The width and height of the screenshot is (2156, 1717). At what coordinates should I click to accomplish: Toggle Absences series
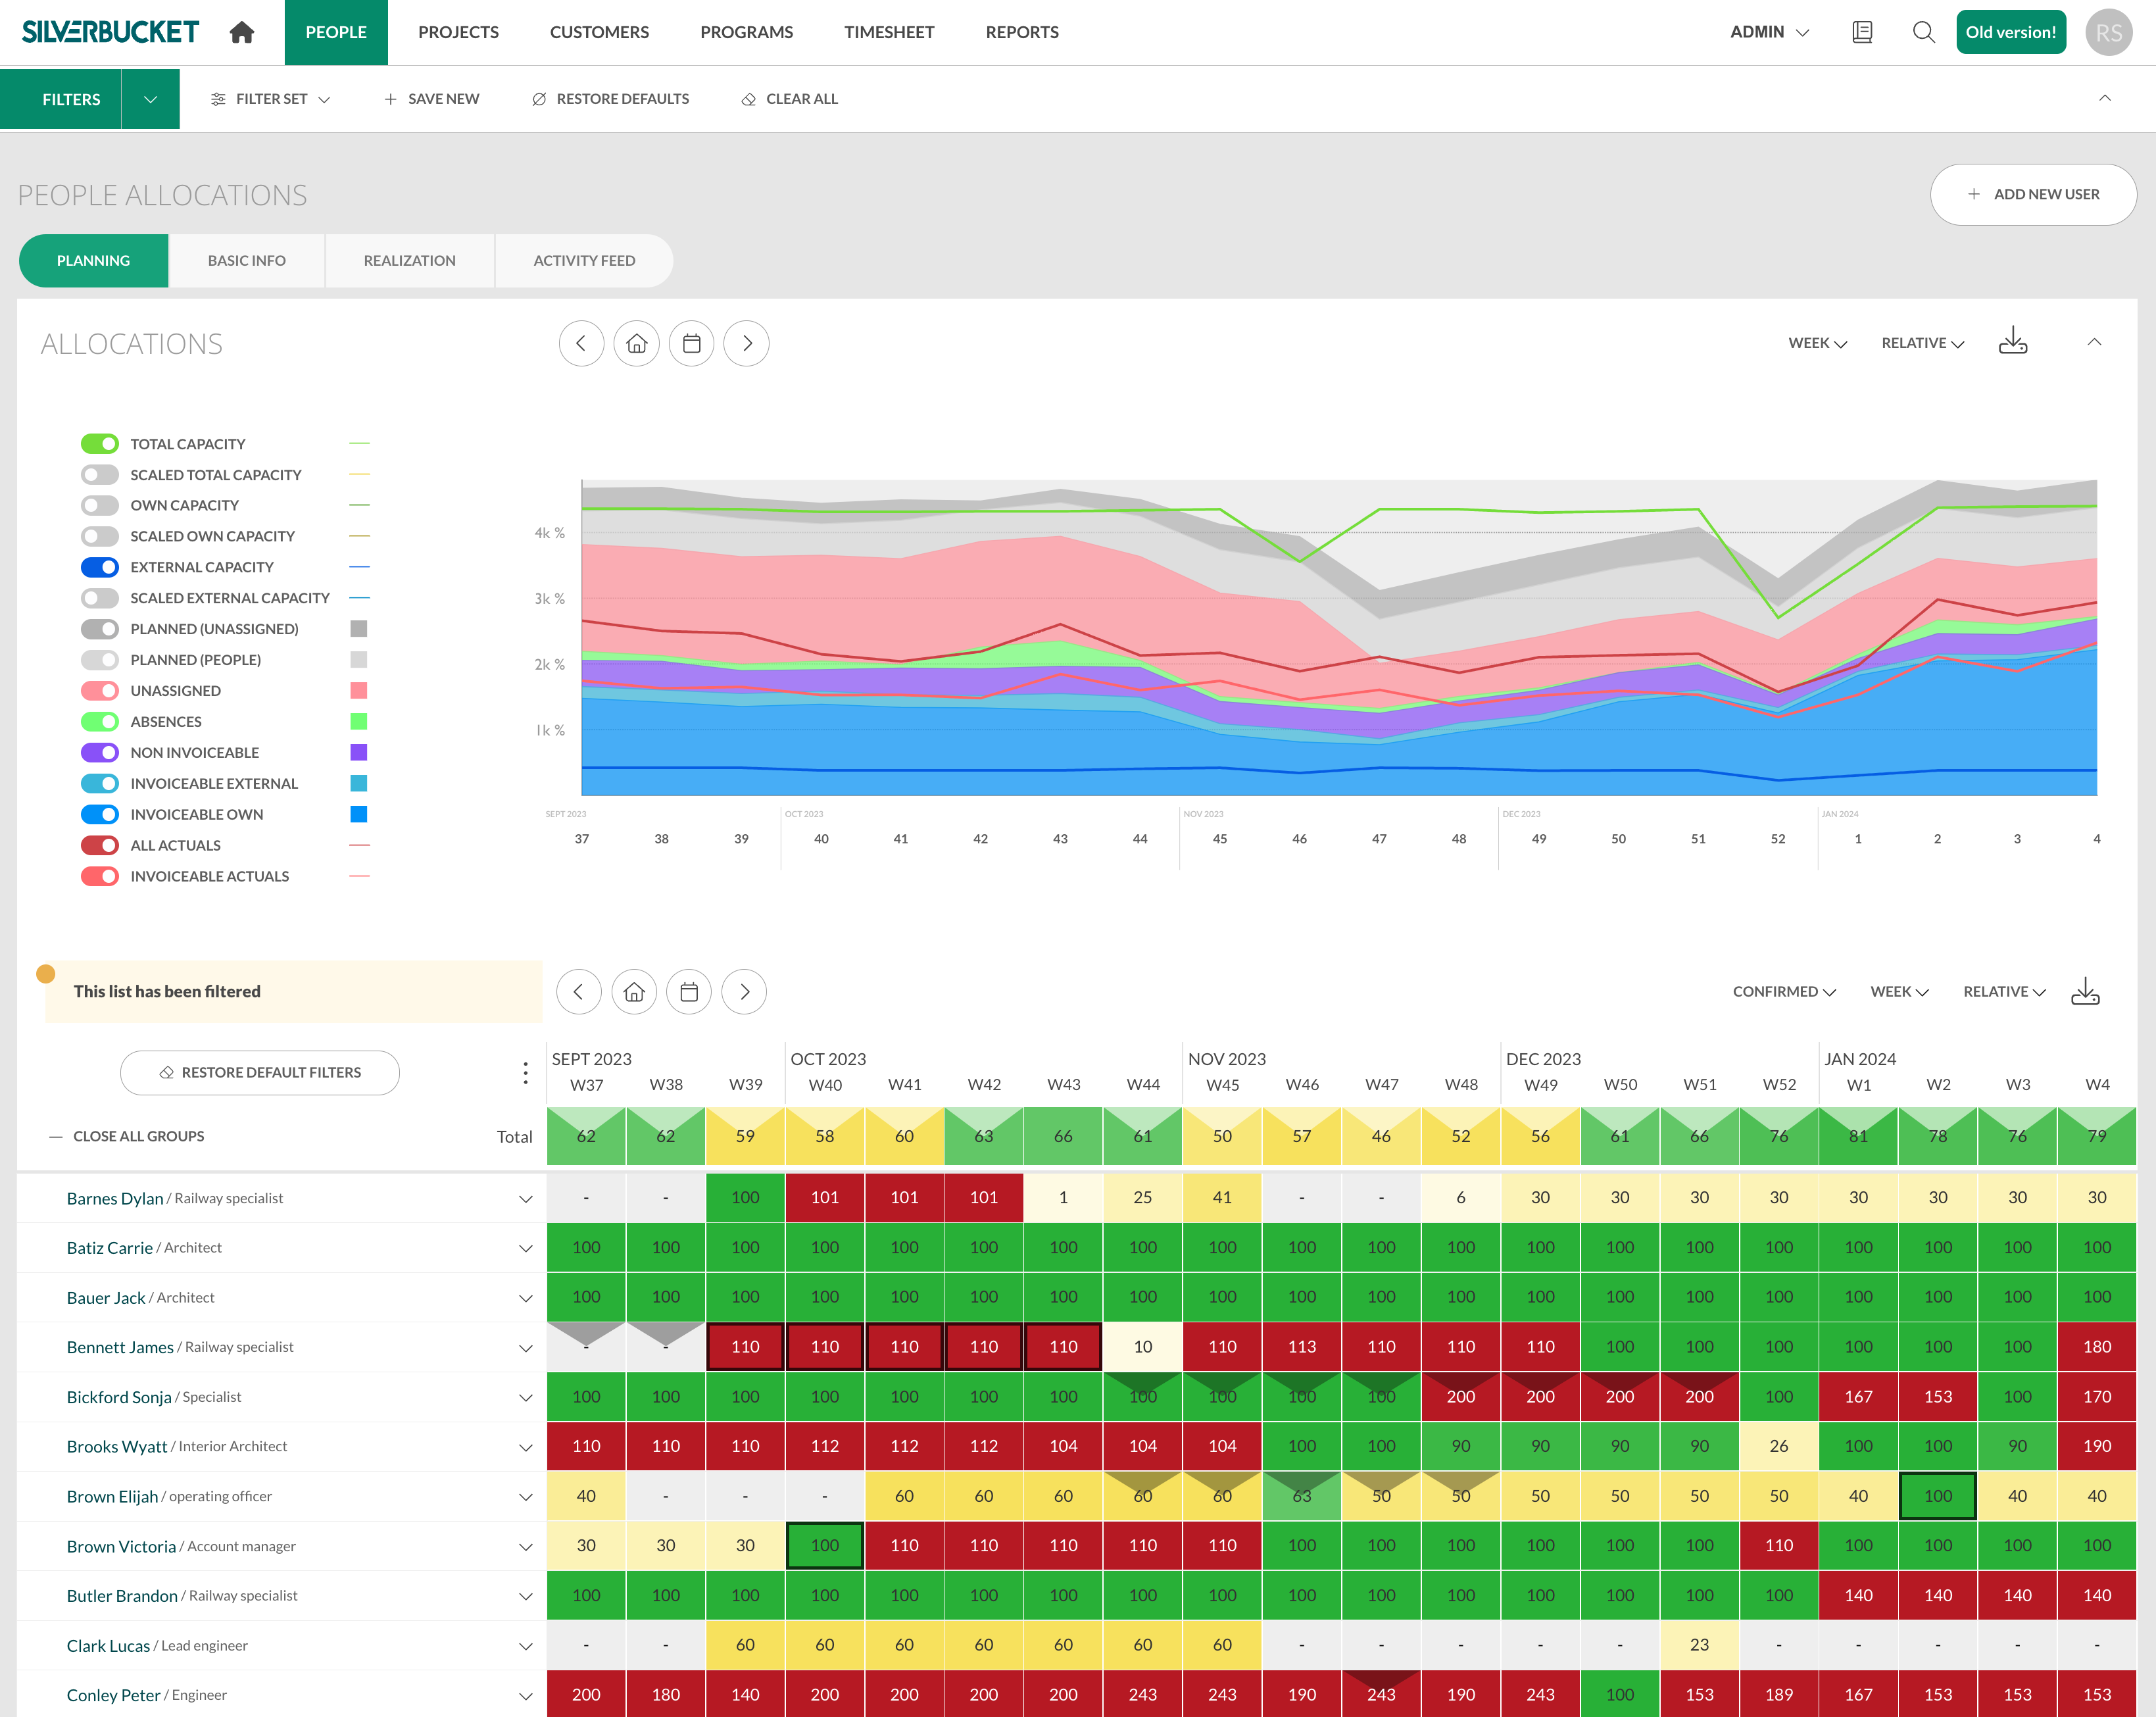(x=100, y=721)
